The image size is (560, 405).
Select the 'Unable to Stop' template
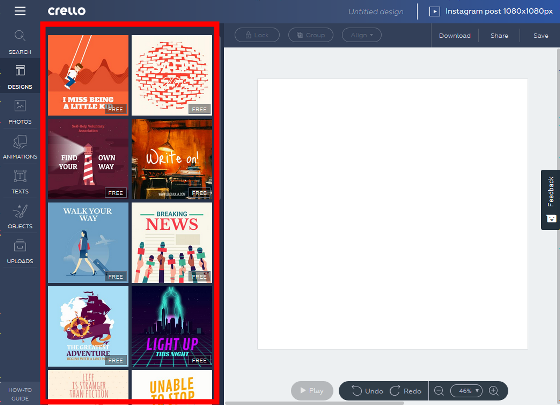pos(172,385)
